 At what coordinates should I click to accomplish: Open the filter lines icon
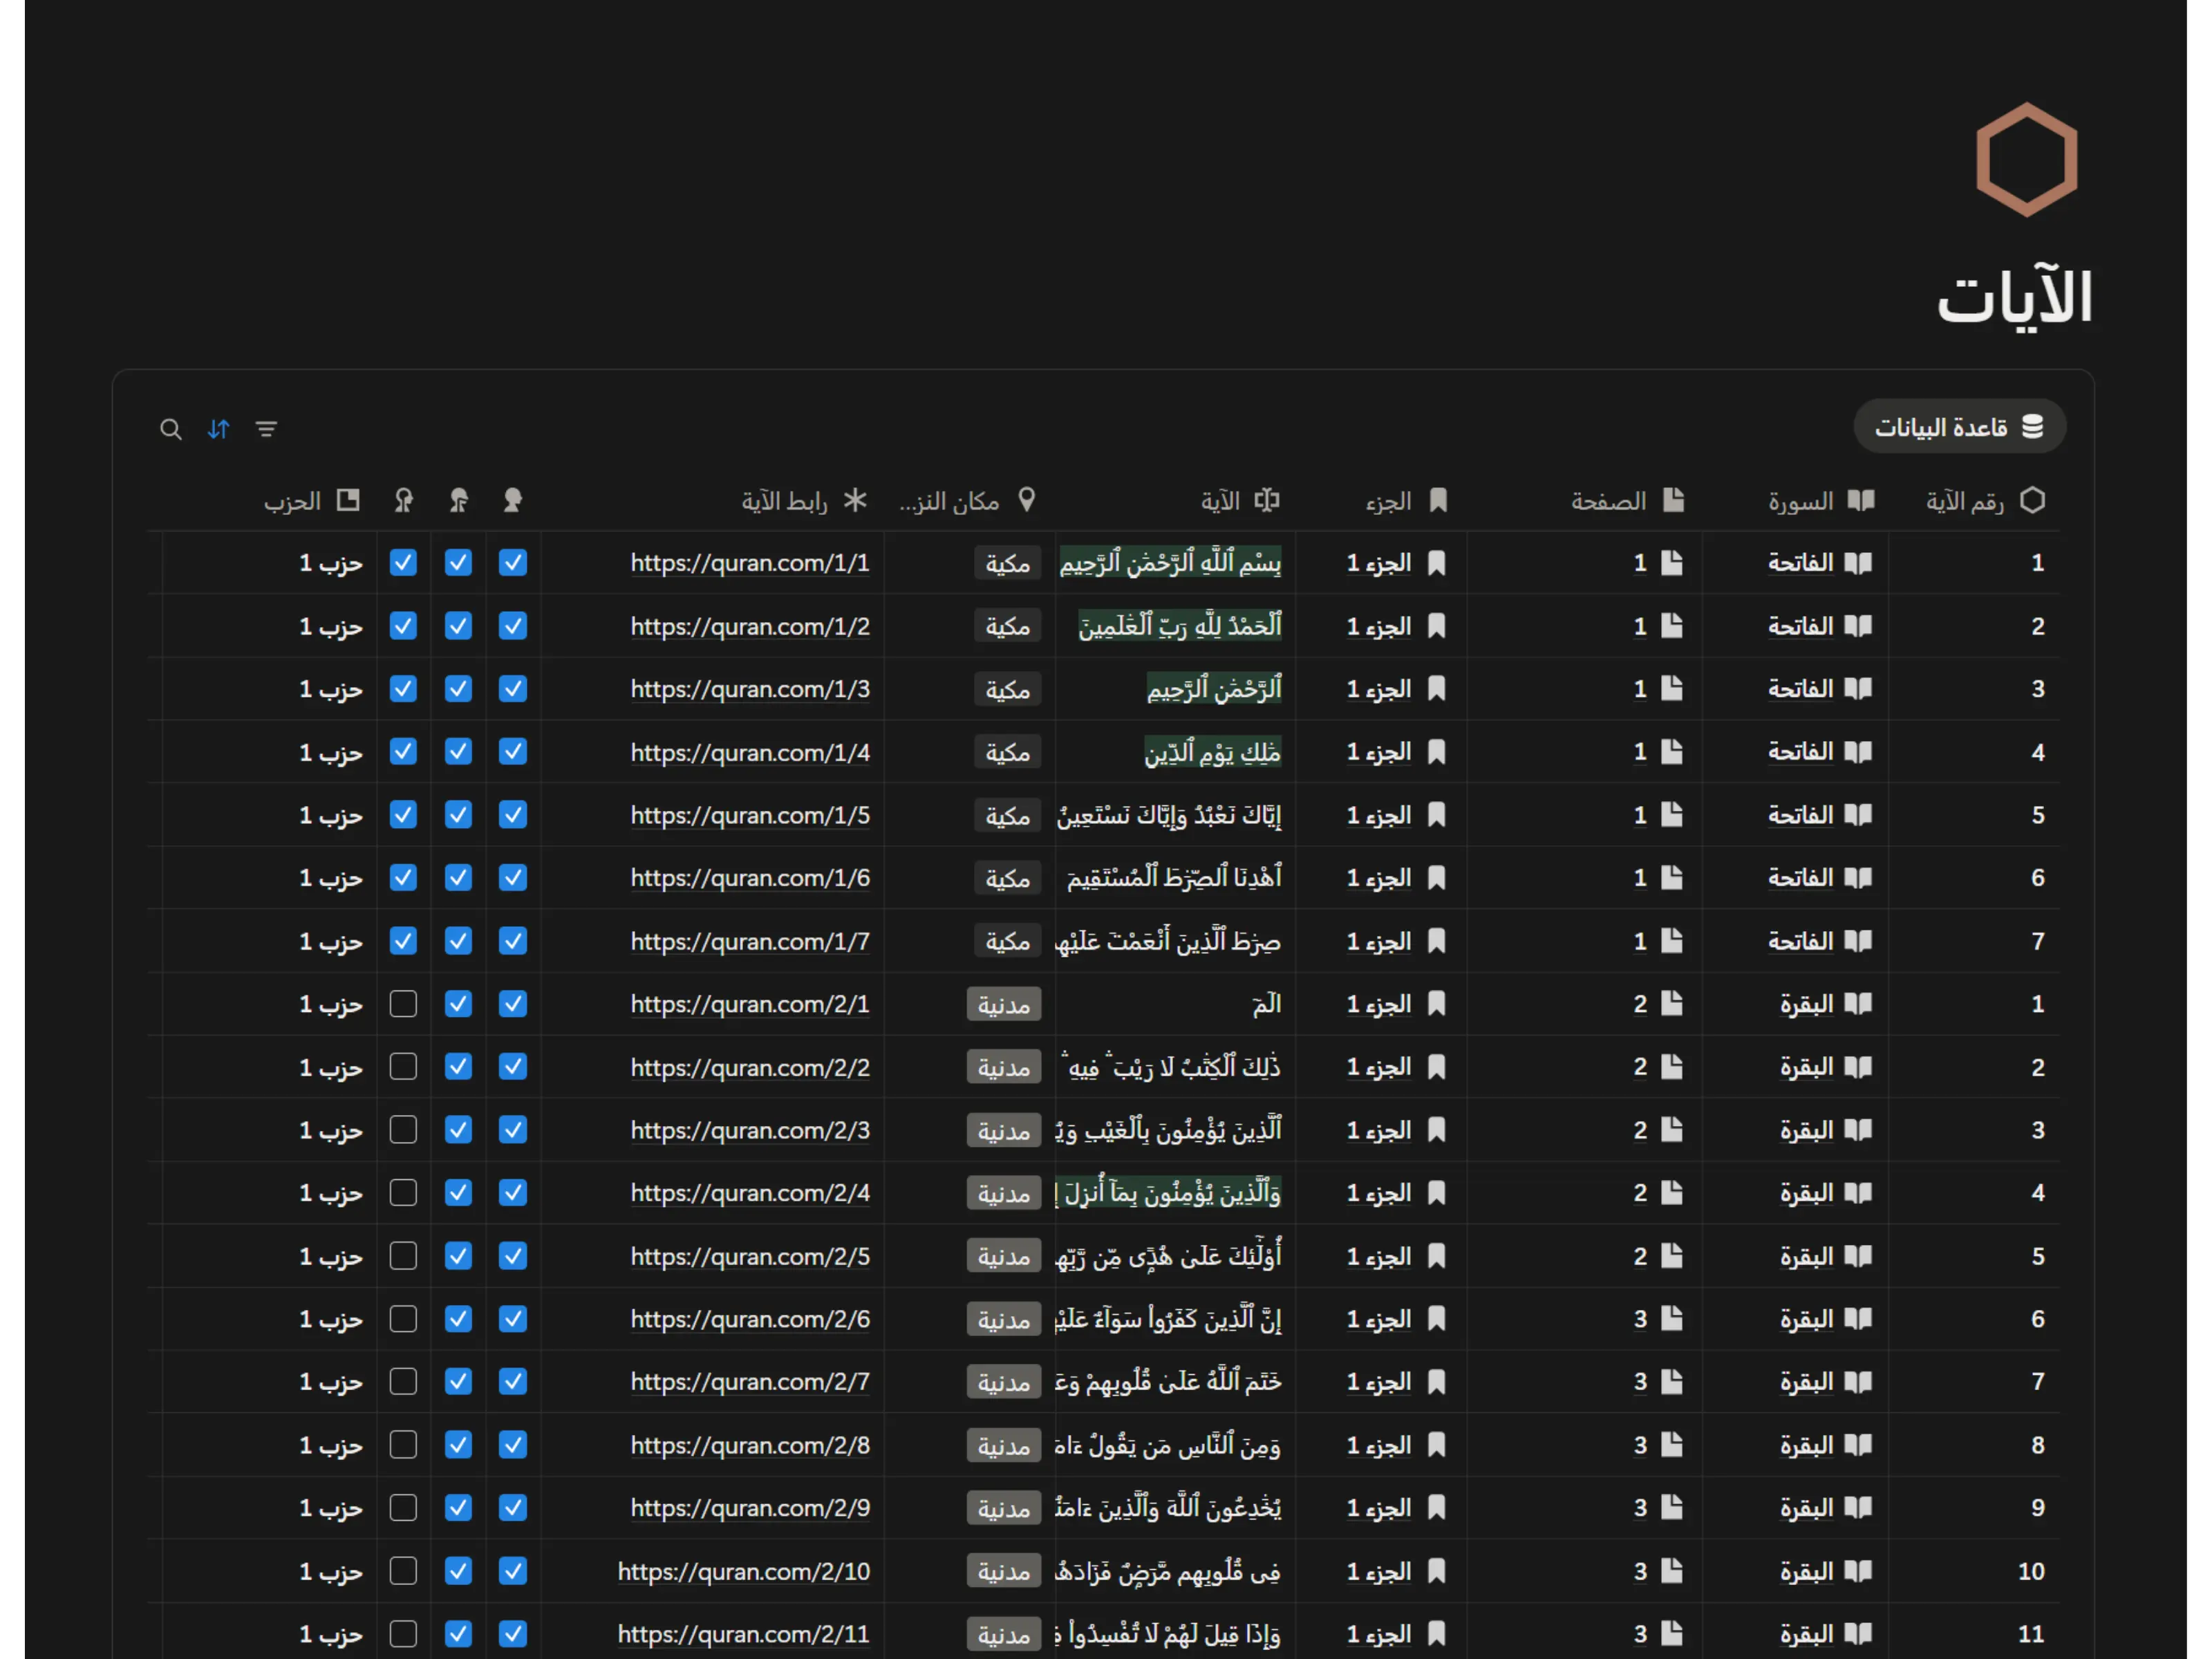click(266, 429)
